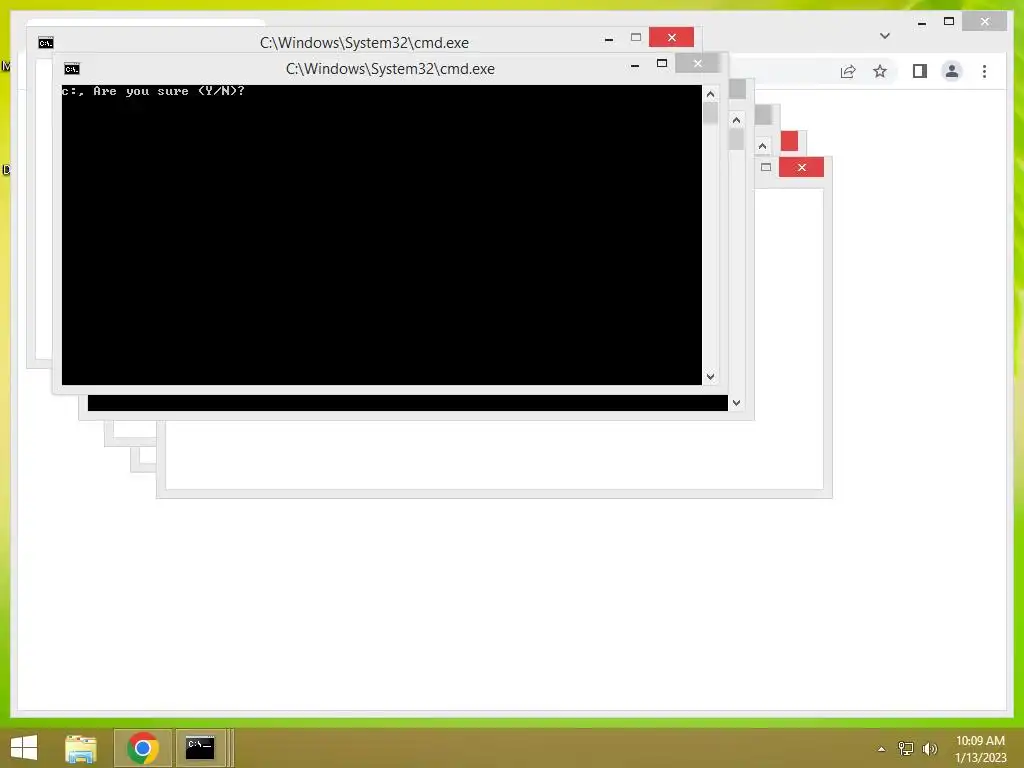
Task: Open the Windows Start button
Action: tap(24, 748)
